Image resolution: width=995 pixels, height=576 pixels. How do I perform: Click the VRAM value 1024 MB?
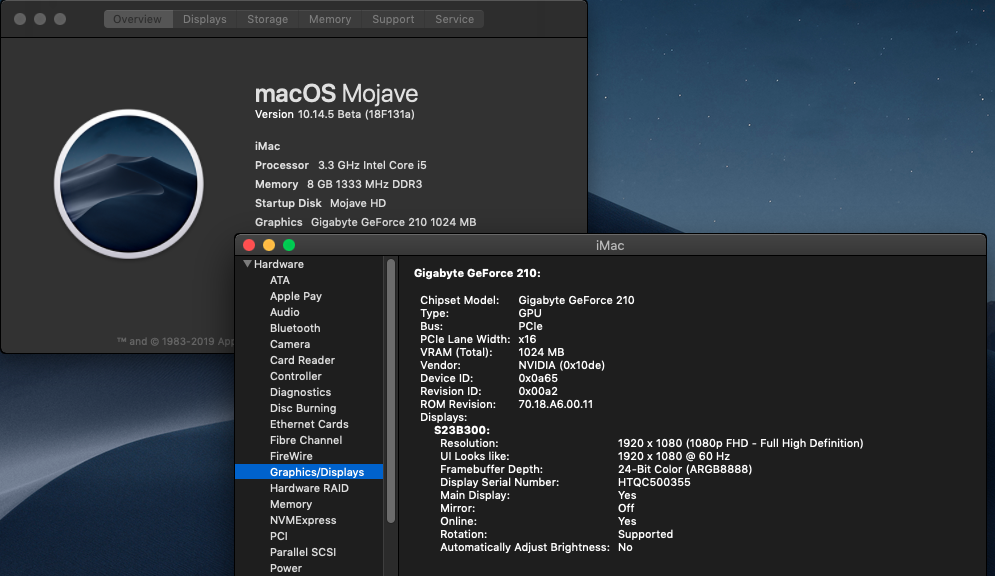(541, 352)
